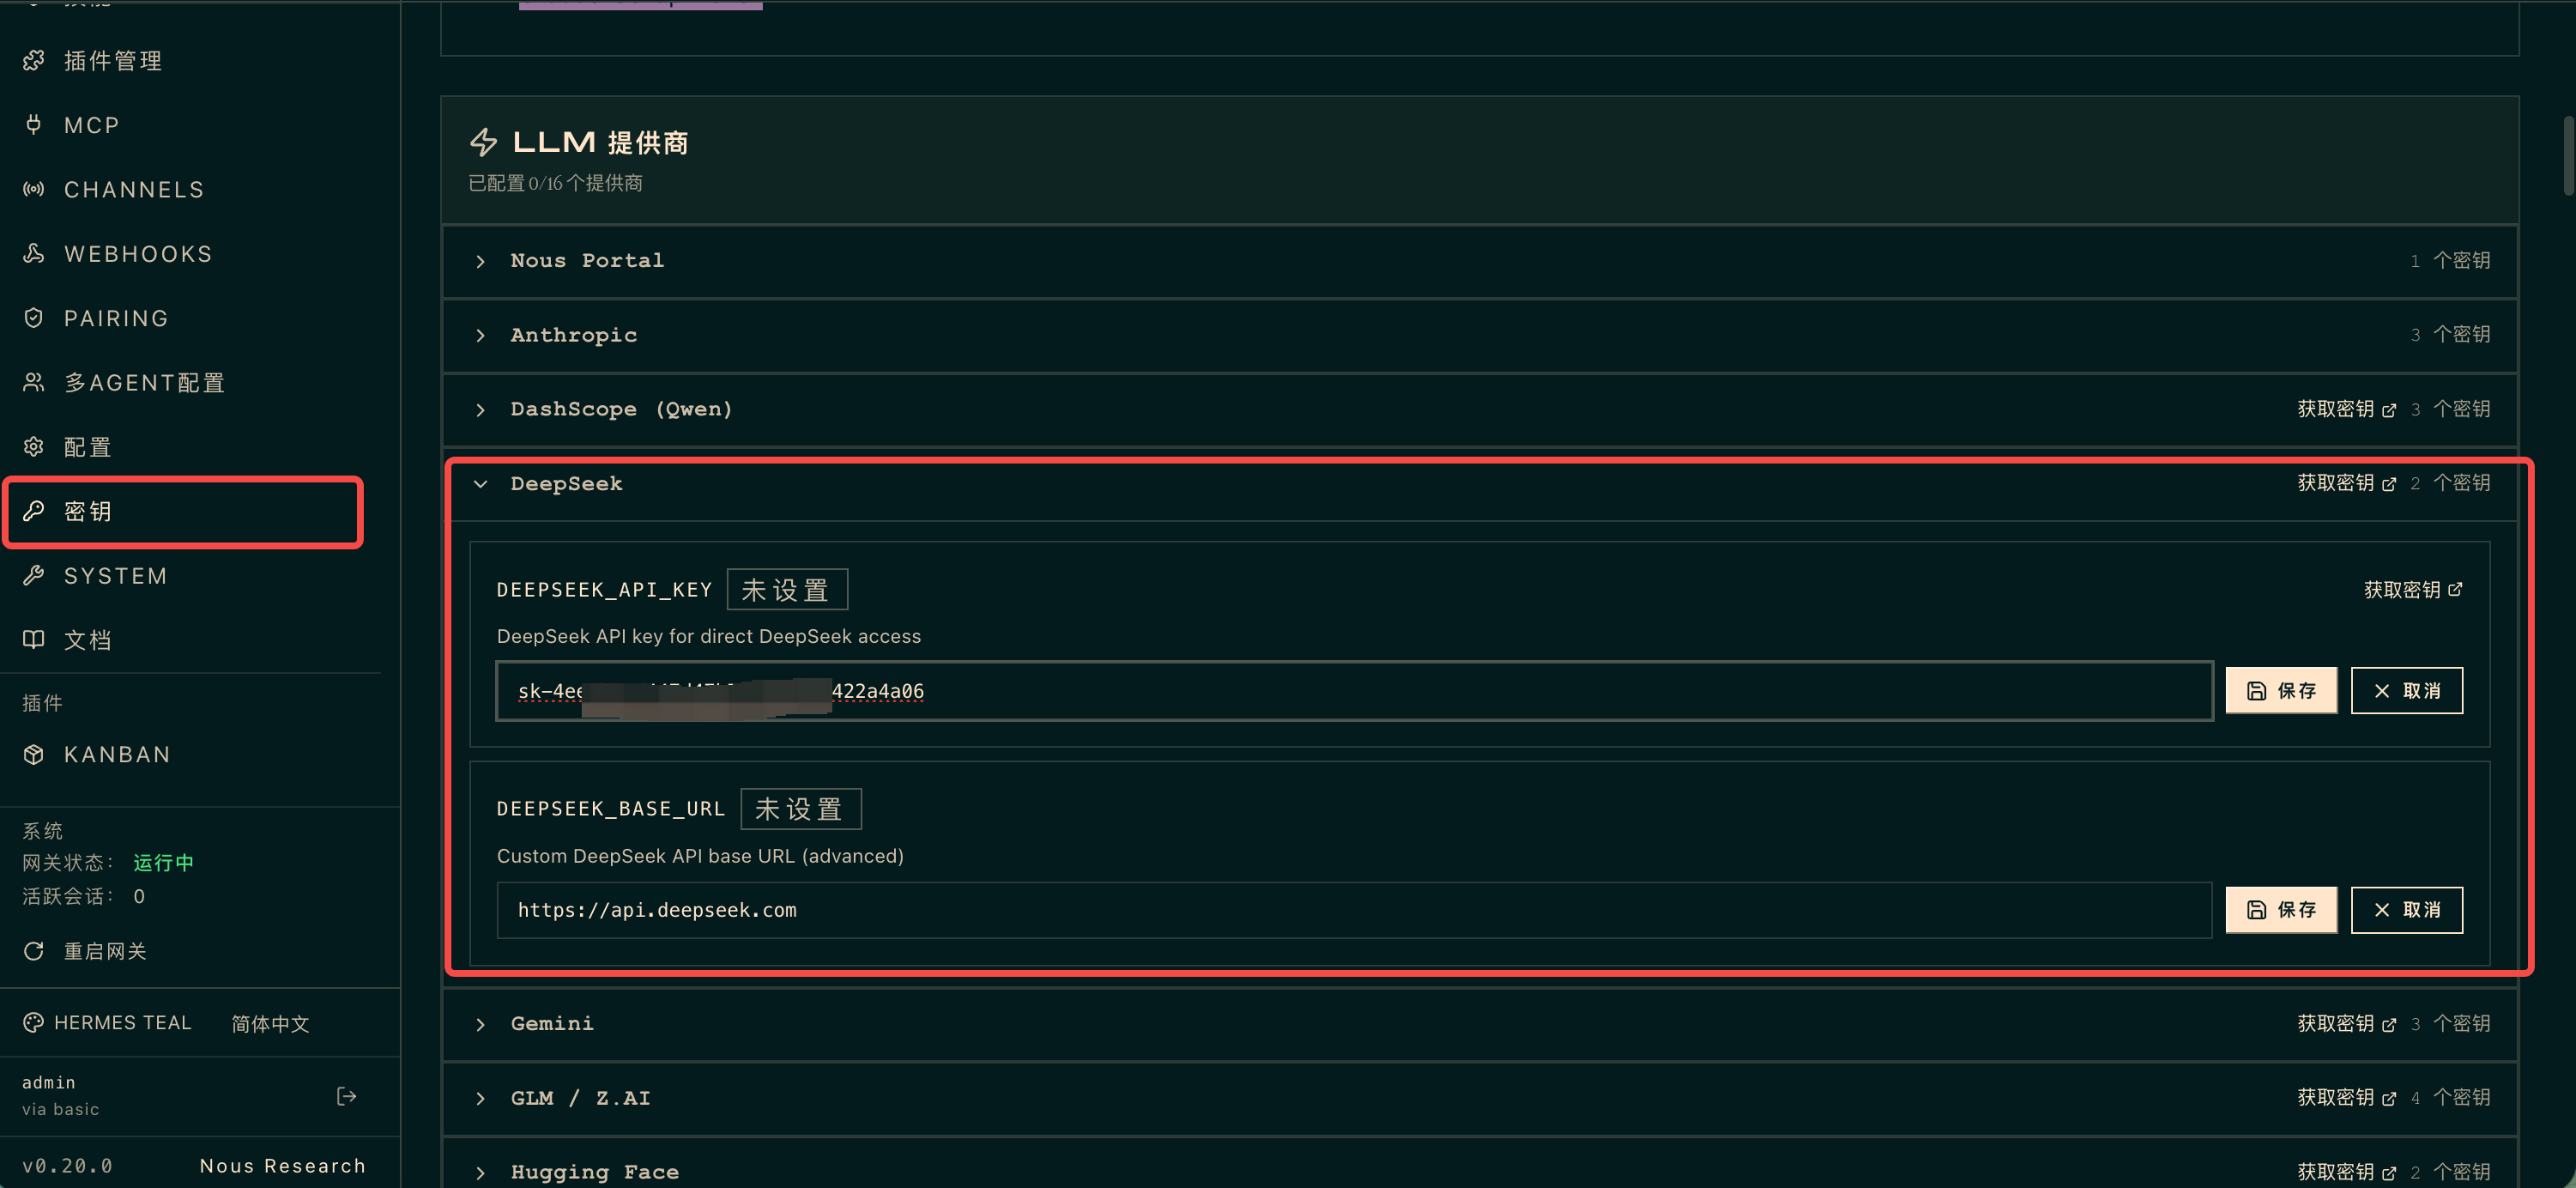Expand the DashScope (Qwen) provider

click(x=1480, y=410)
